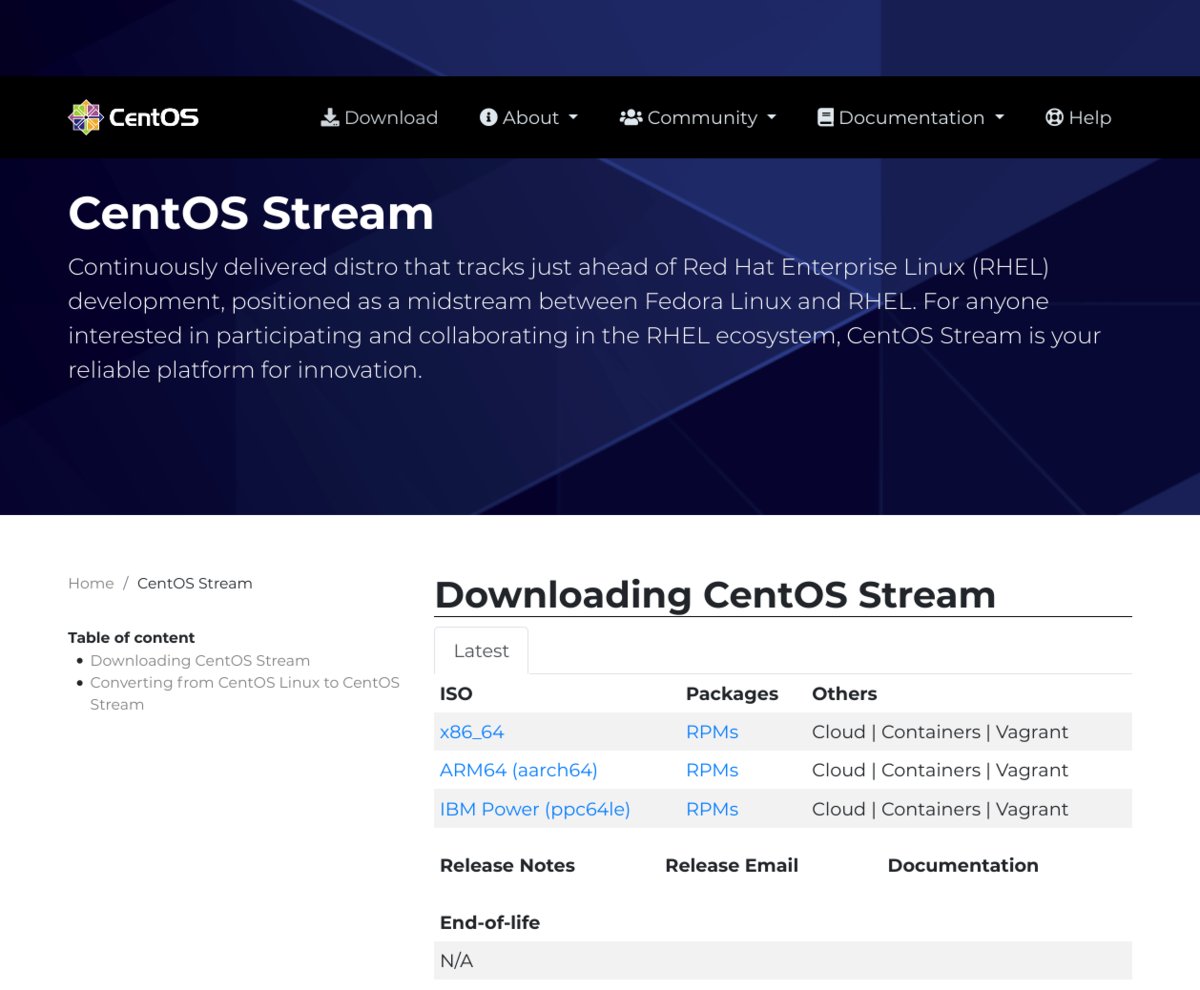The width and height of the screenshot is (1200, 990).
Task: Download the IBM Power (ppc64le) ISO
Action: (x=535, y=809)
